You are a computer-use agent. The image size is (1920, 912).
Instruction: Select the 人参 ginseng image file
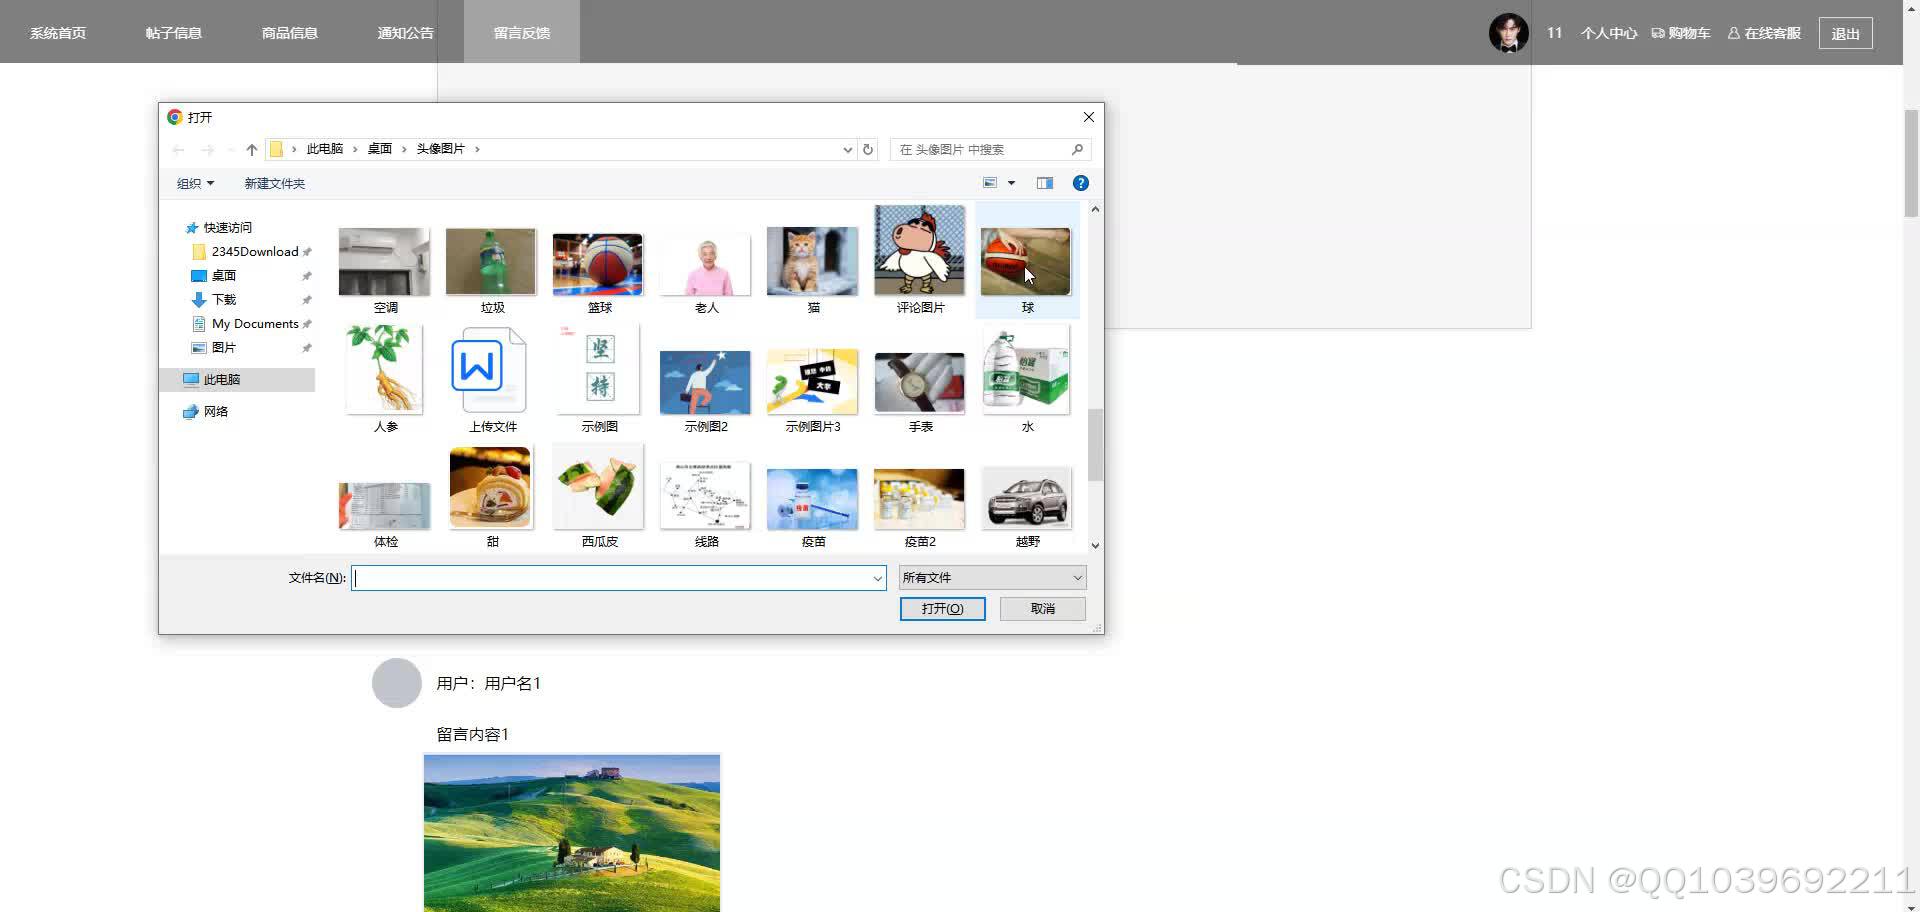(385, 369)
